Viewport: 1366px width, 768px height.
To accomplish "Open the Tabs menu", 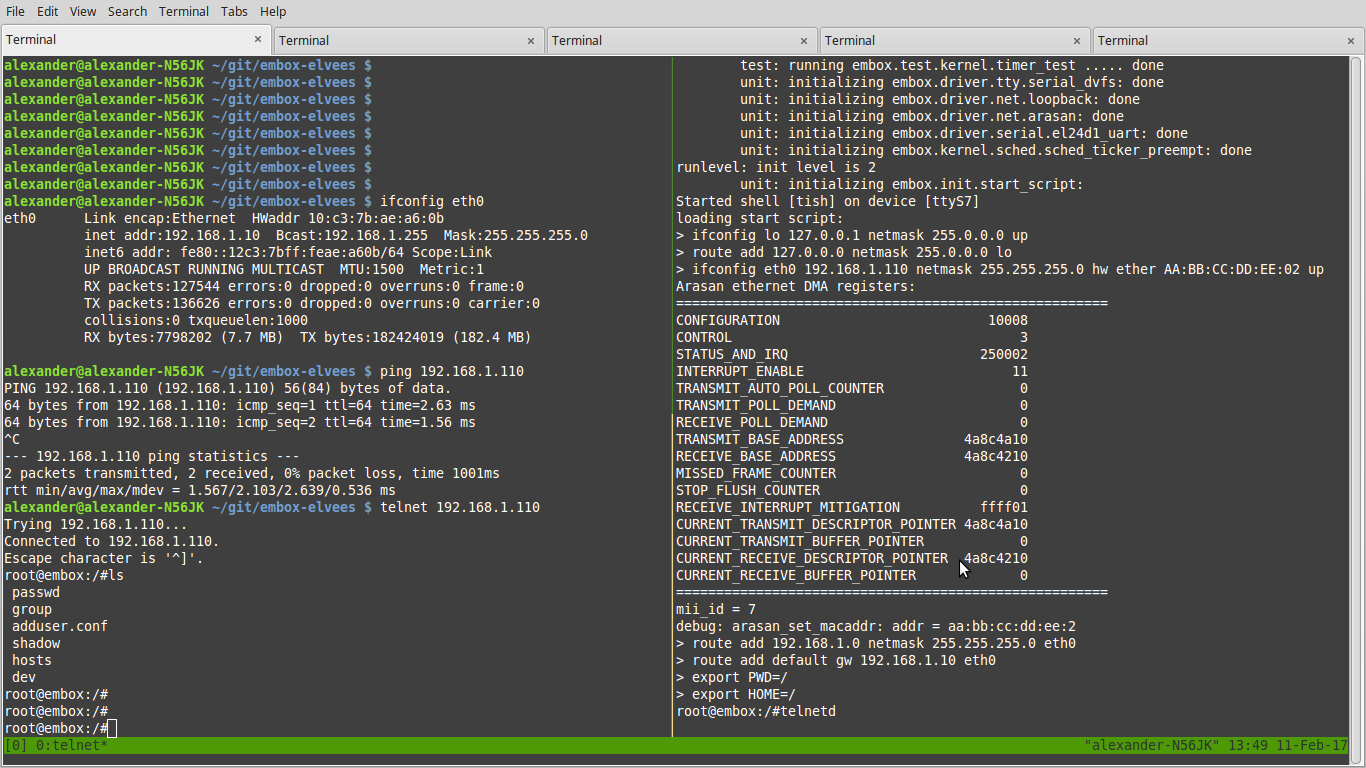I will pyautogui.click(x=234, y=11).
